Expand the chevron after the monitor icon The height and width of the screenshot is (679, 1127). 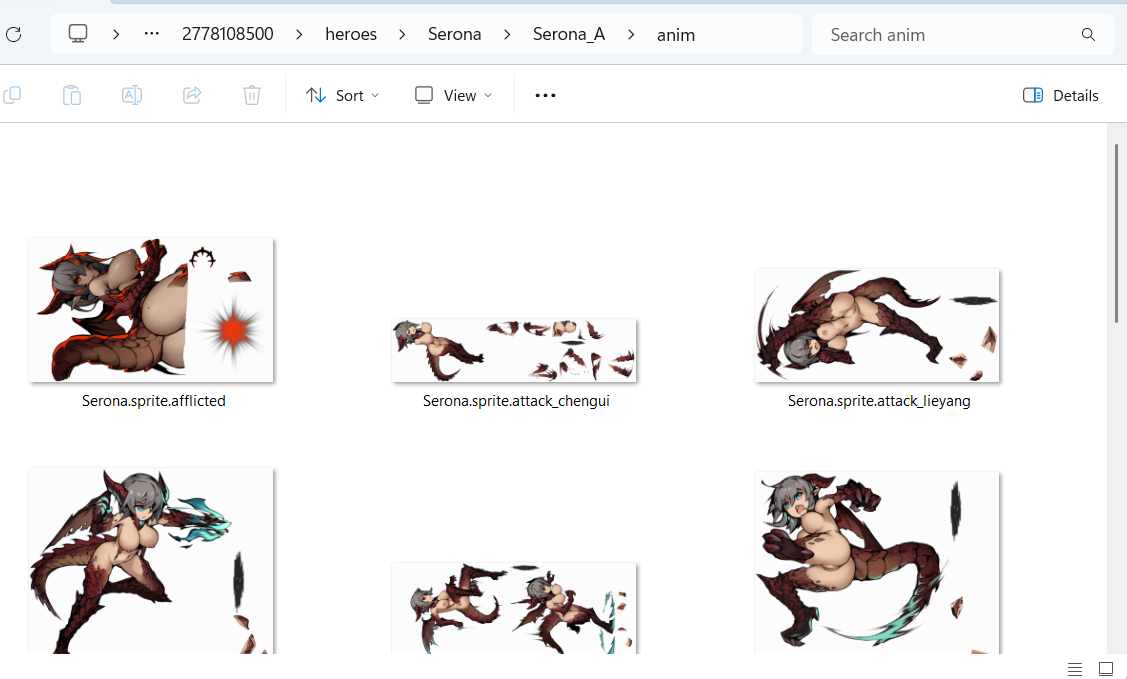point(116,34)
